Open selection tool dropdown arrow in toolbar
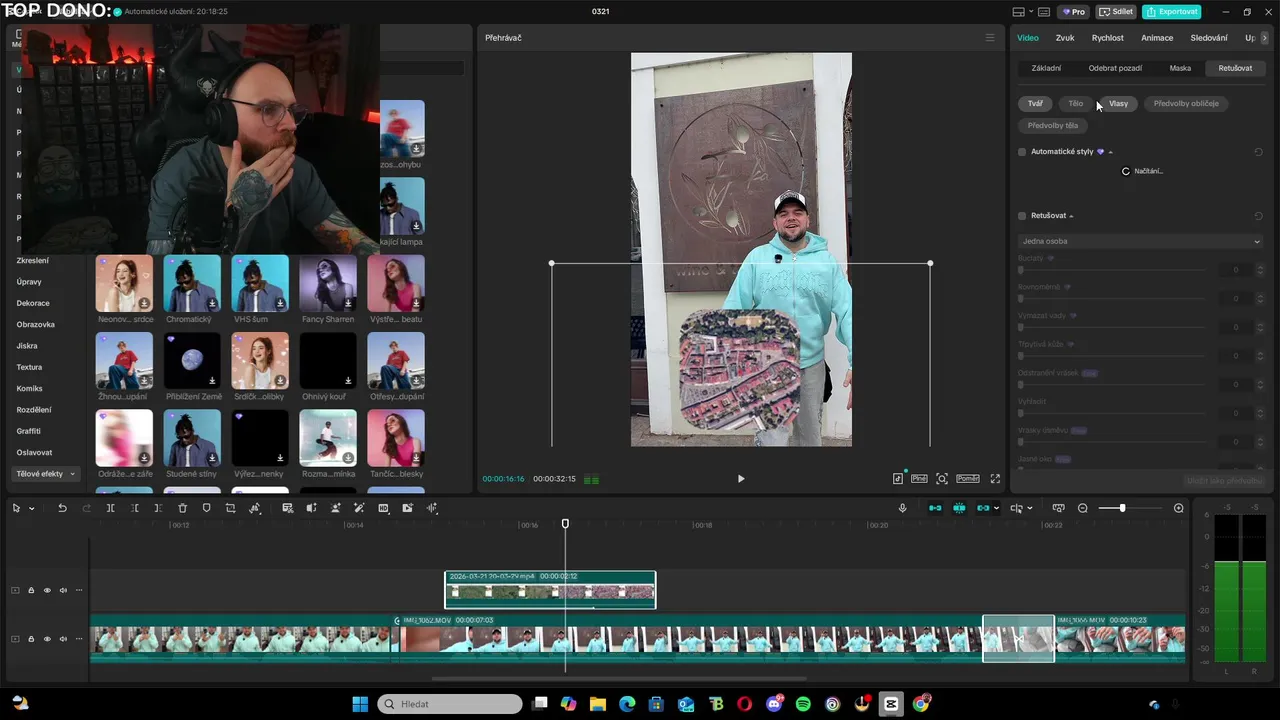 (x=31, y=508)
